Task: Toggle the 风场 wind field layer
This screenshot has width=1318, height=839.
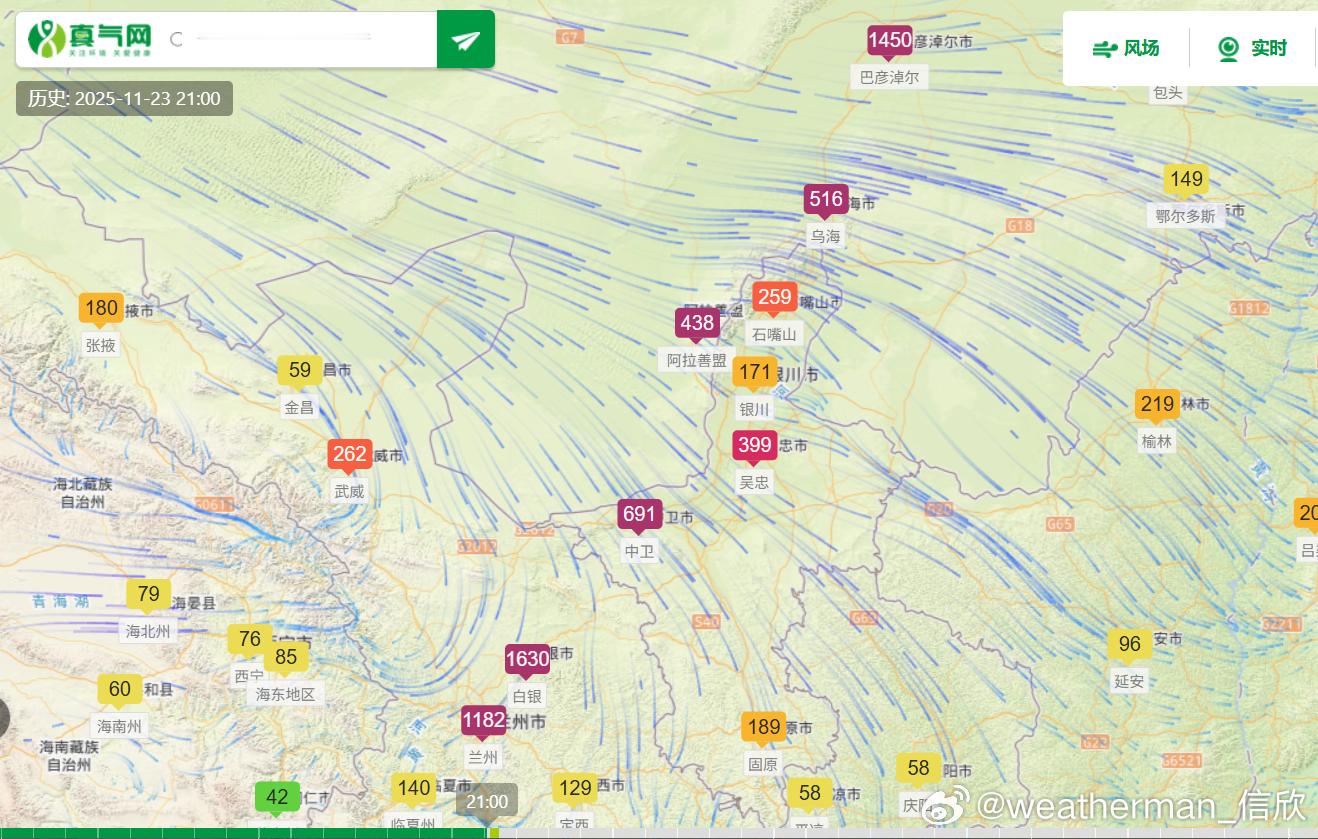Action: click(x=1126, y=48)
